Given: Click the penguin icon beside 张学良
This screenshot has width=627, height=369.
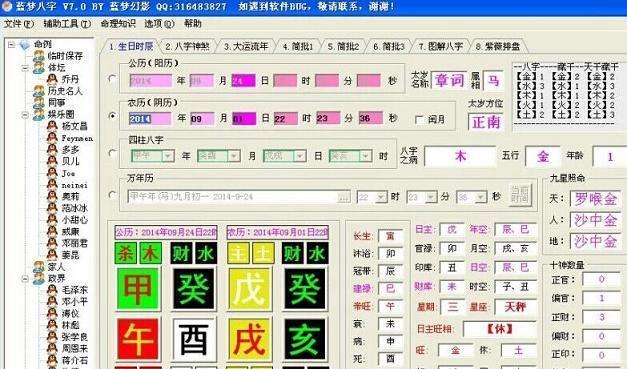Looking at the screenshot, I should coord(52,336).
